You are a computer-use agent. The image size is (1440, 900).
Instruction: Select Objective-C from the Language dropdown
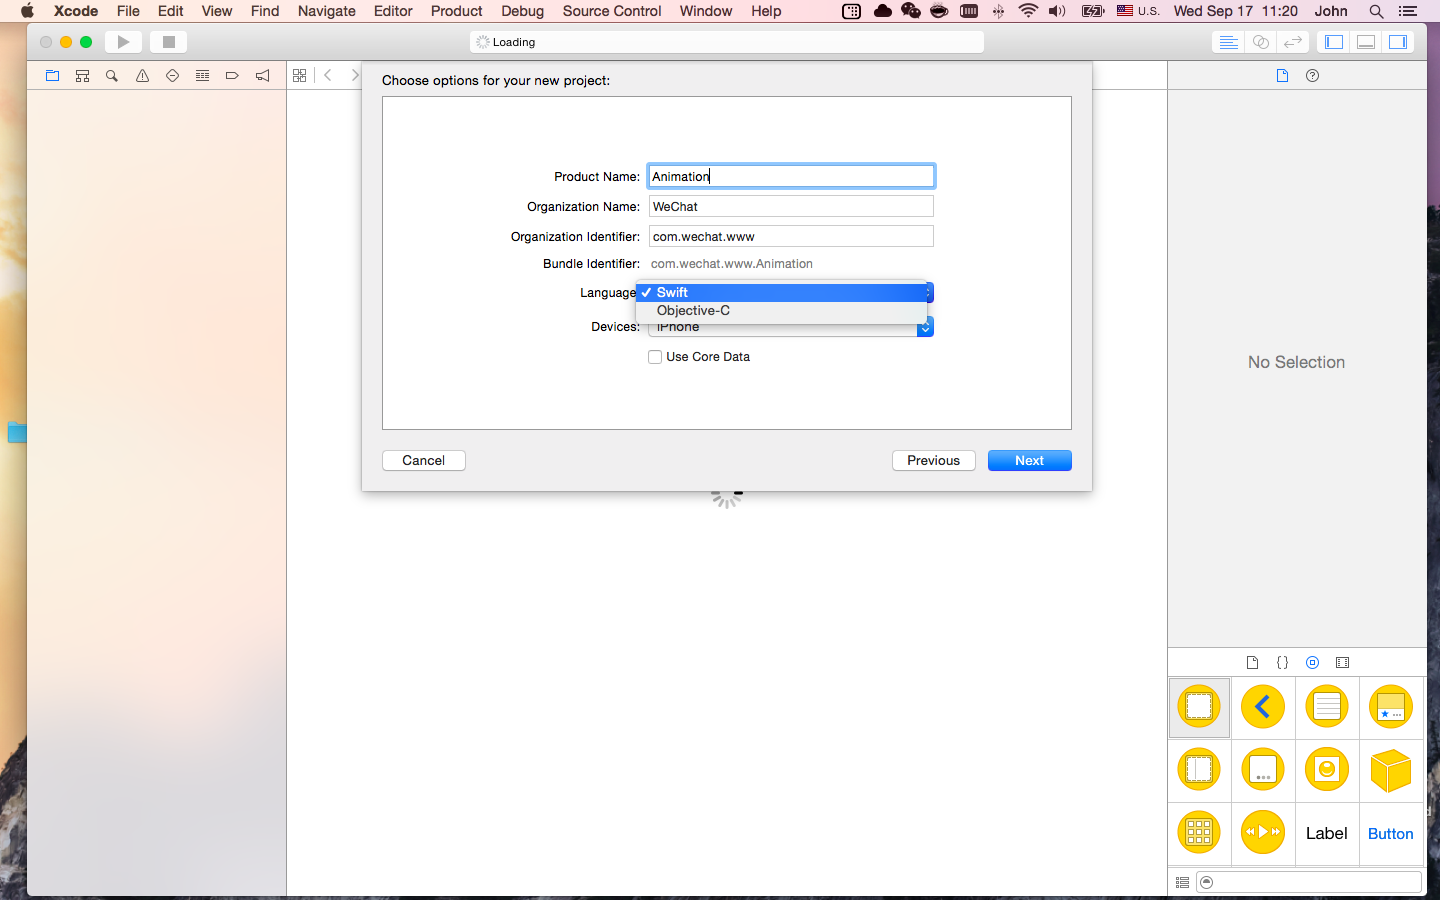pyautogui.click(x=693, y=311)
